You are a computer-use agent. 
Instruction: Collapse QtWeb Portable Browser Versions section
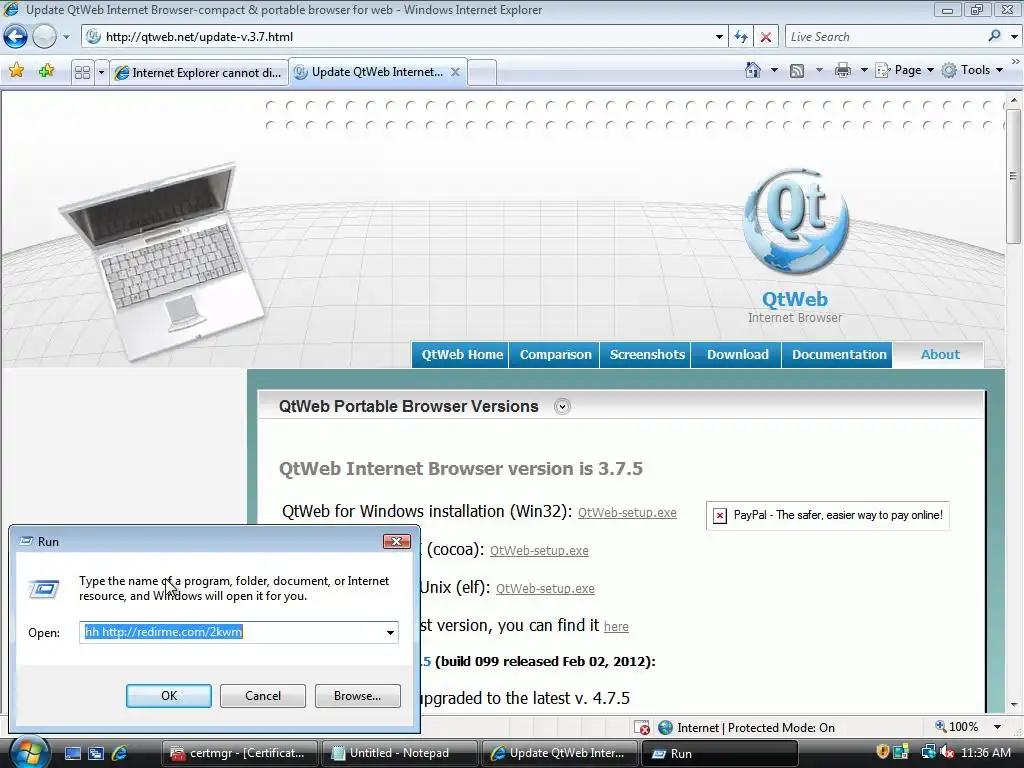(x=562, y=406)
